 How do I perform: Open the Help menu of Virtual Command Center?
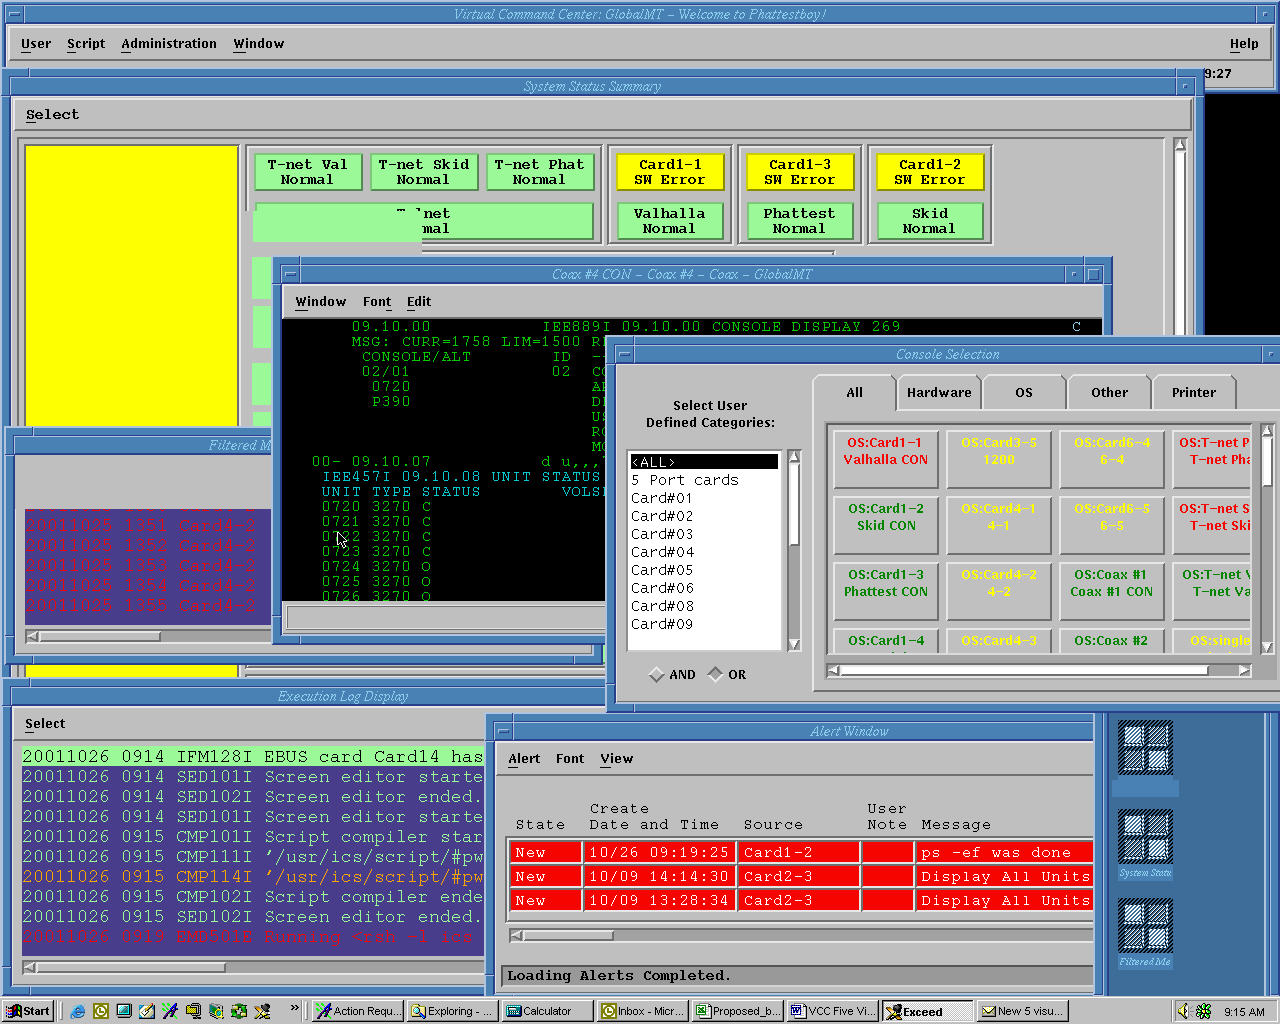point(1244,43)
